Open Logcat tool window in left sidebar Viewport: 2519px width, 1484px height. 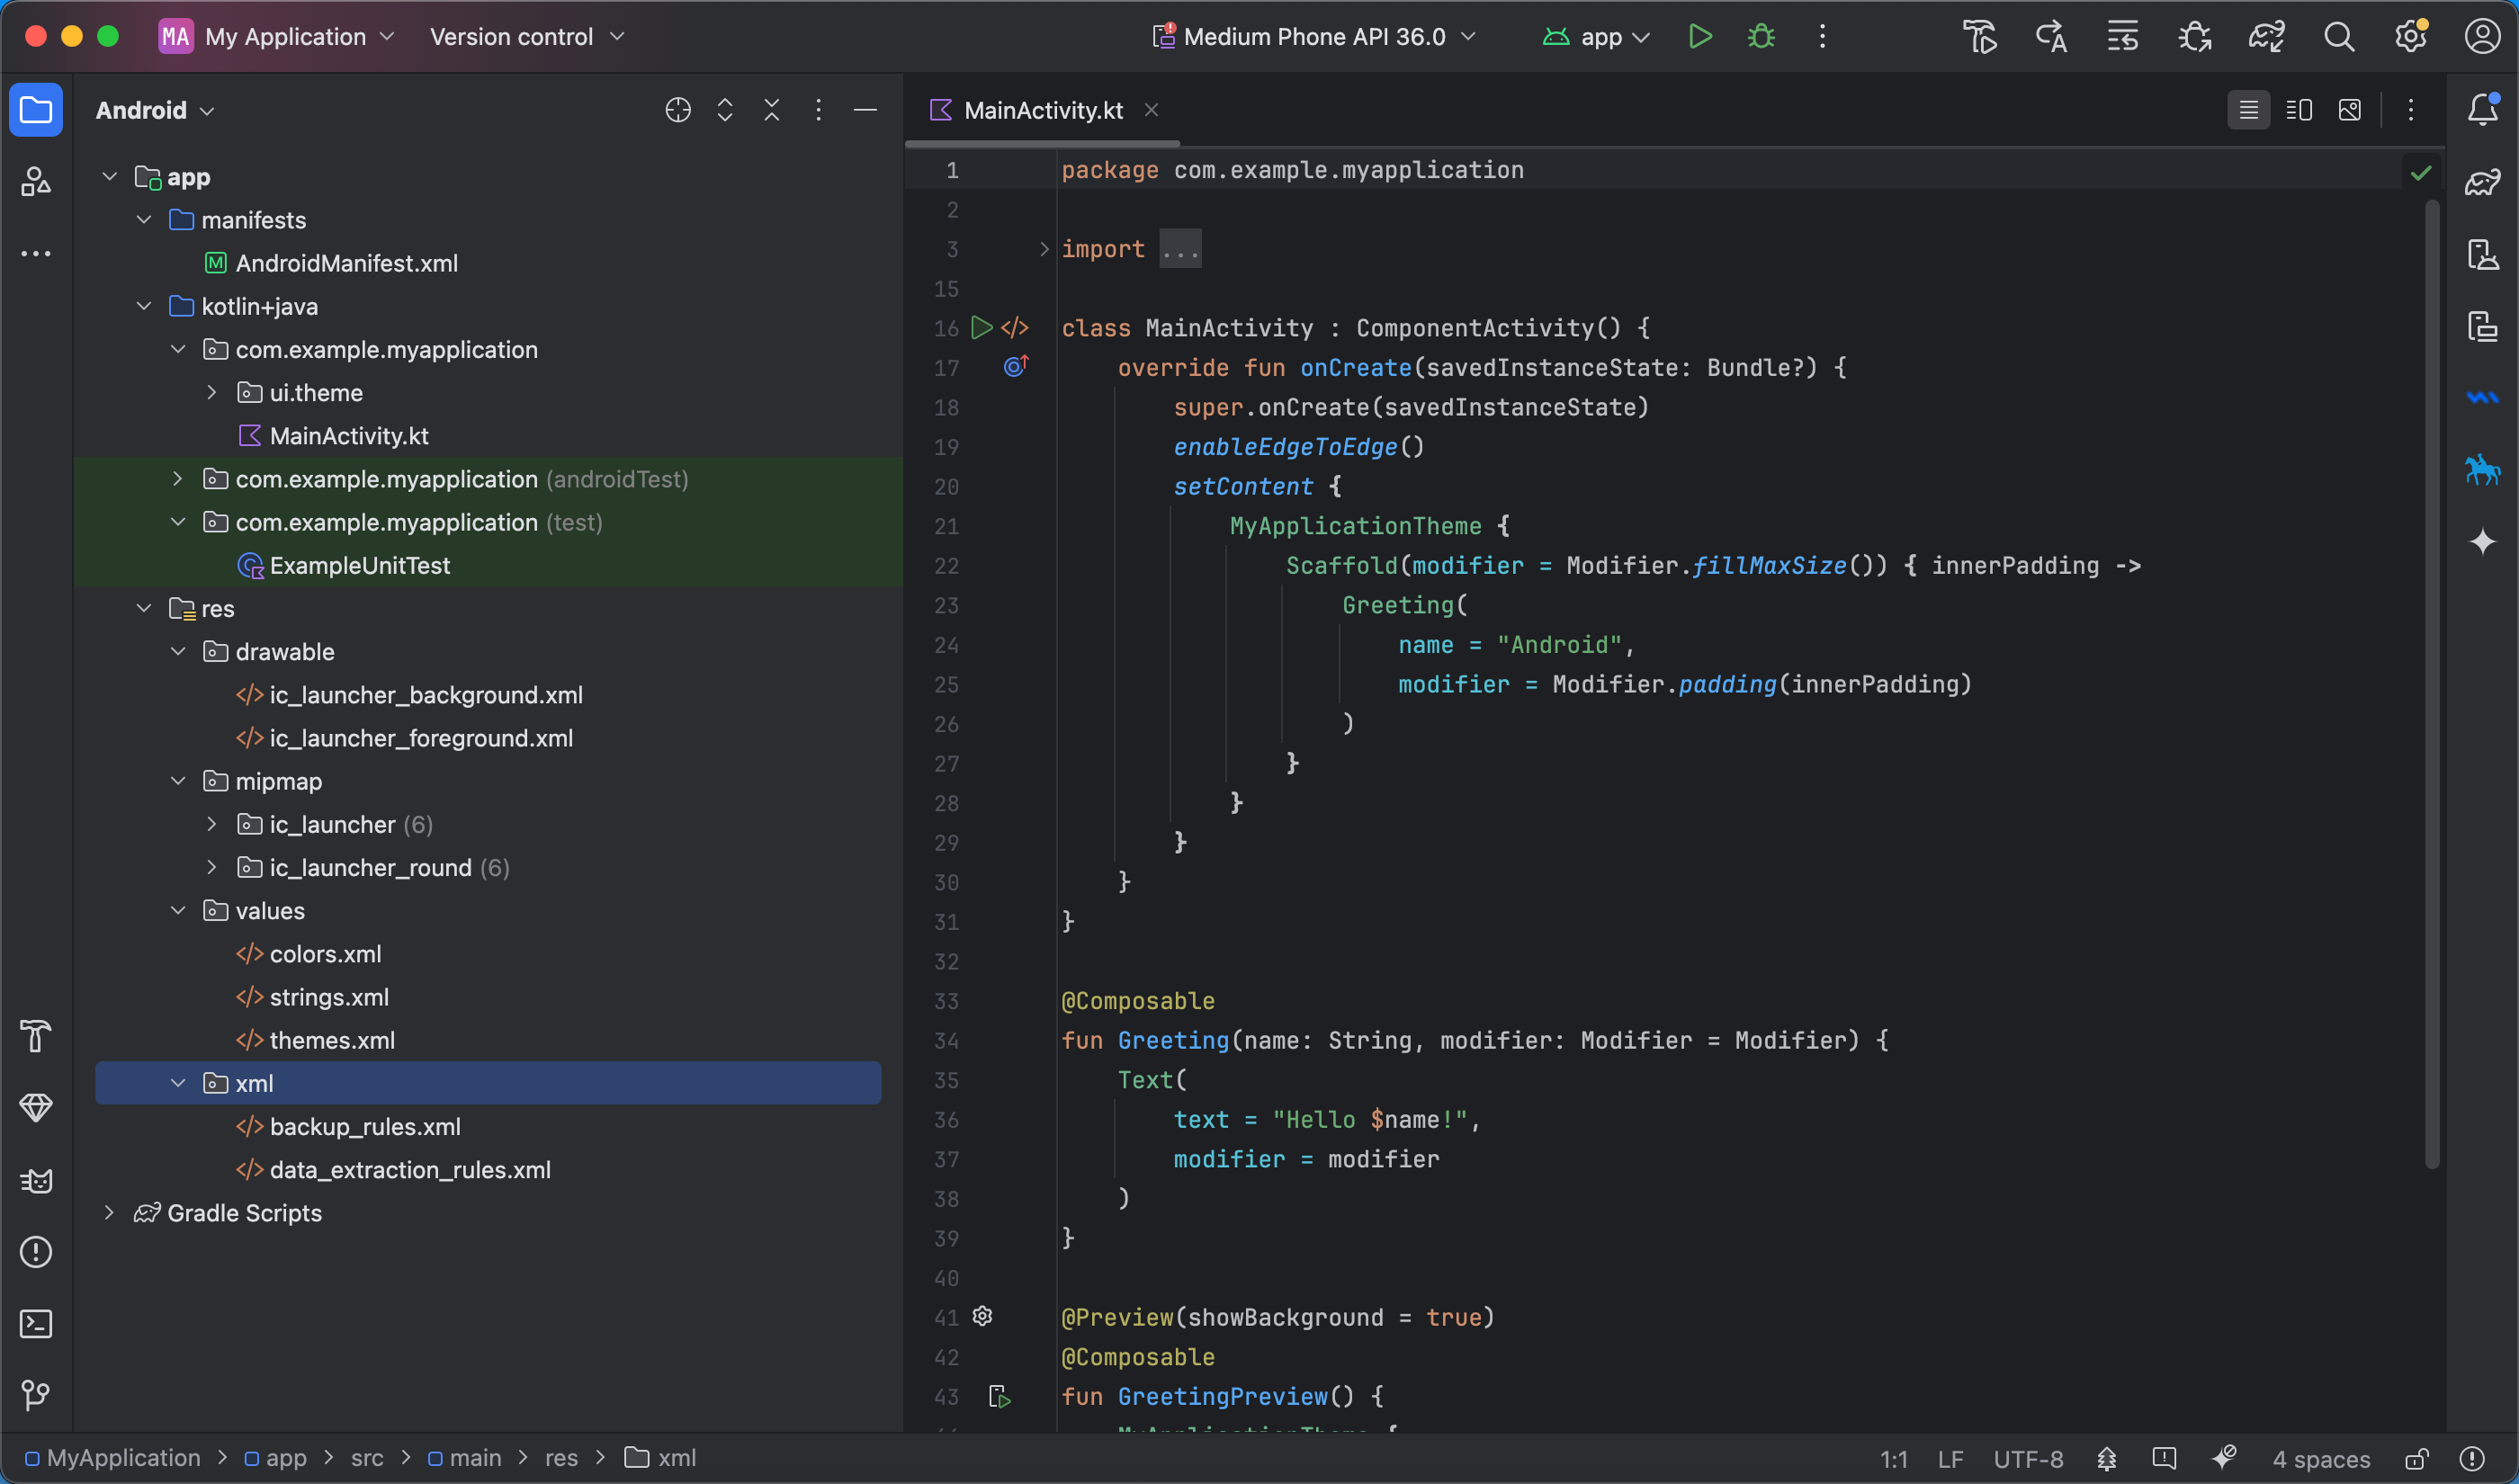coord(36,1181)
